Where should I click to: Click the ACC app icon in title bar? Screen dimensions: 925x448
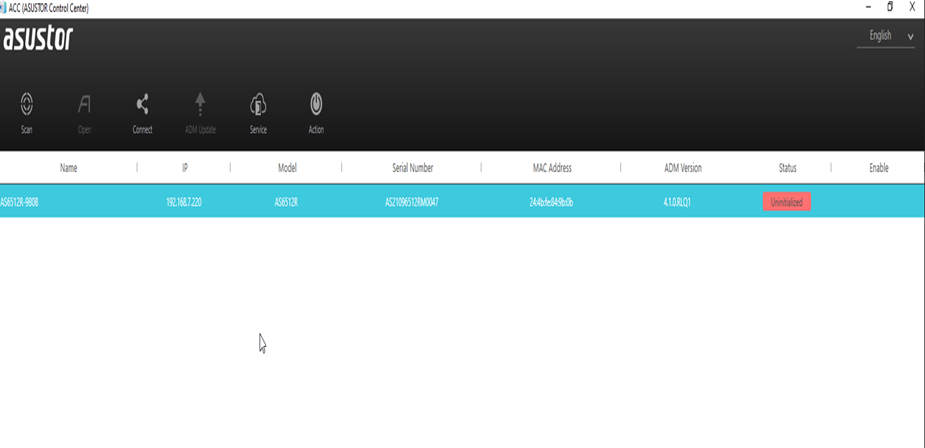point(4,8)
